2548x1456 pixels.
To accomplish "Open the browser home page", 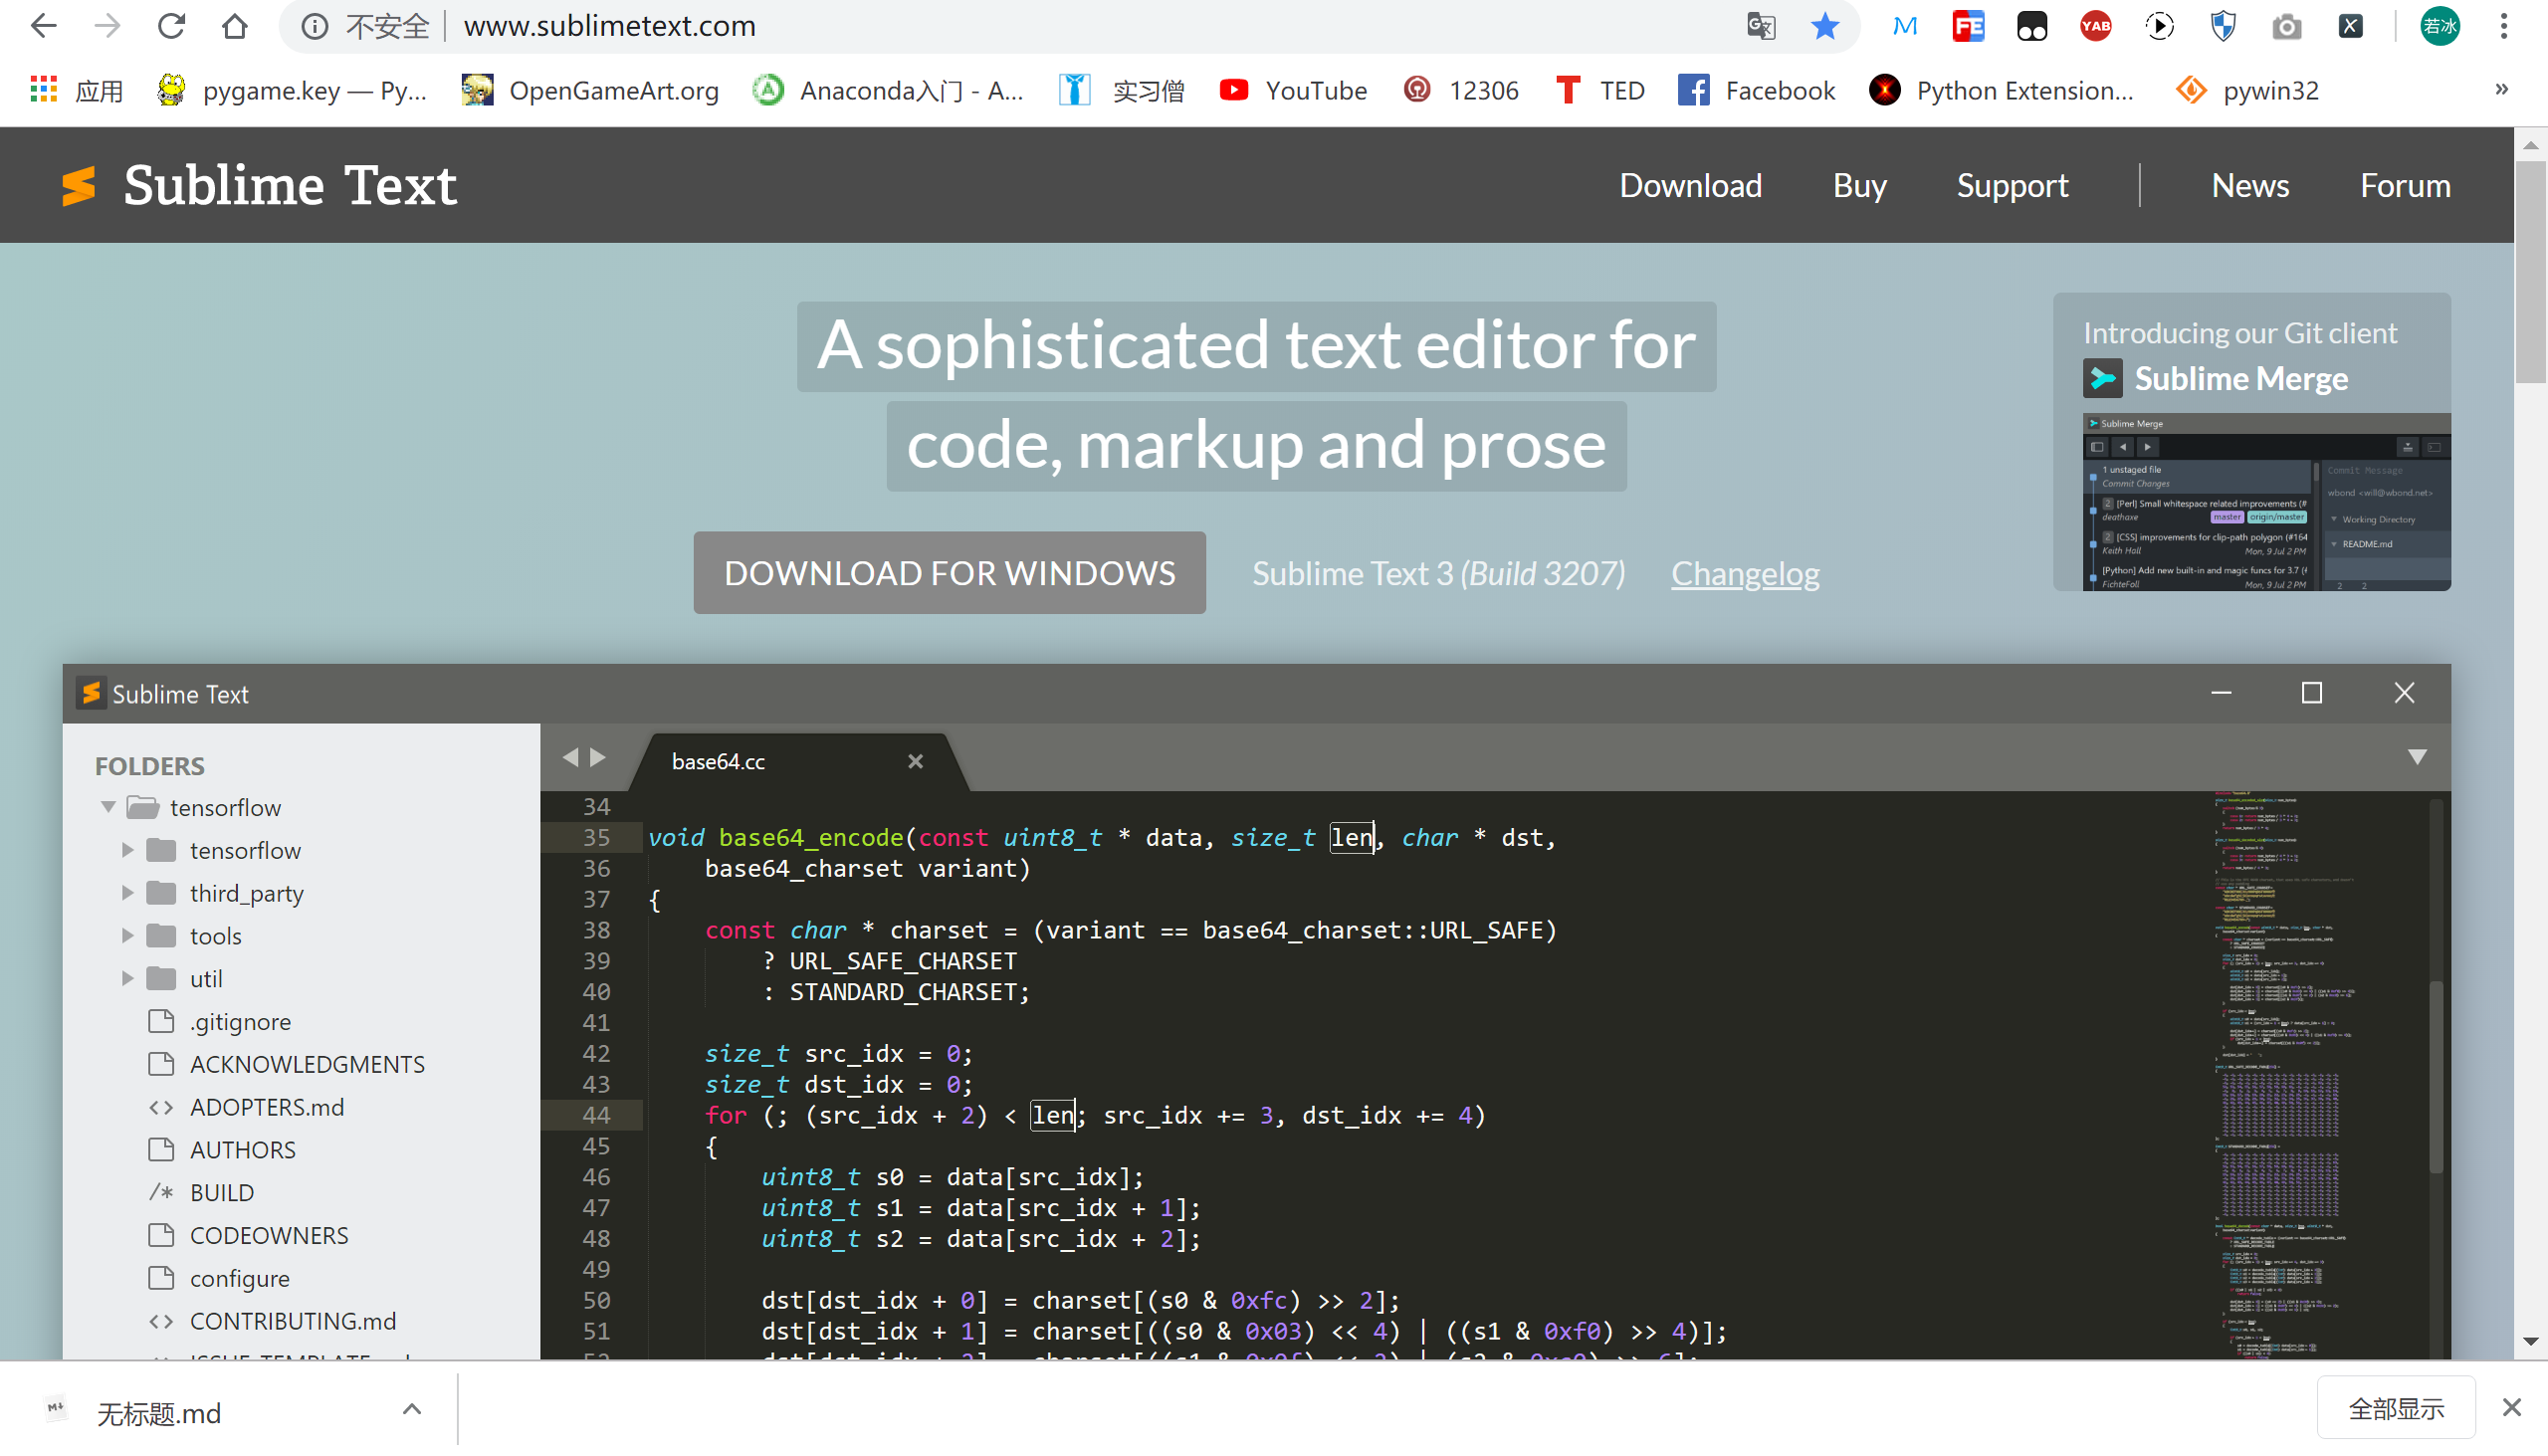I will tap(235, 26).
